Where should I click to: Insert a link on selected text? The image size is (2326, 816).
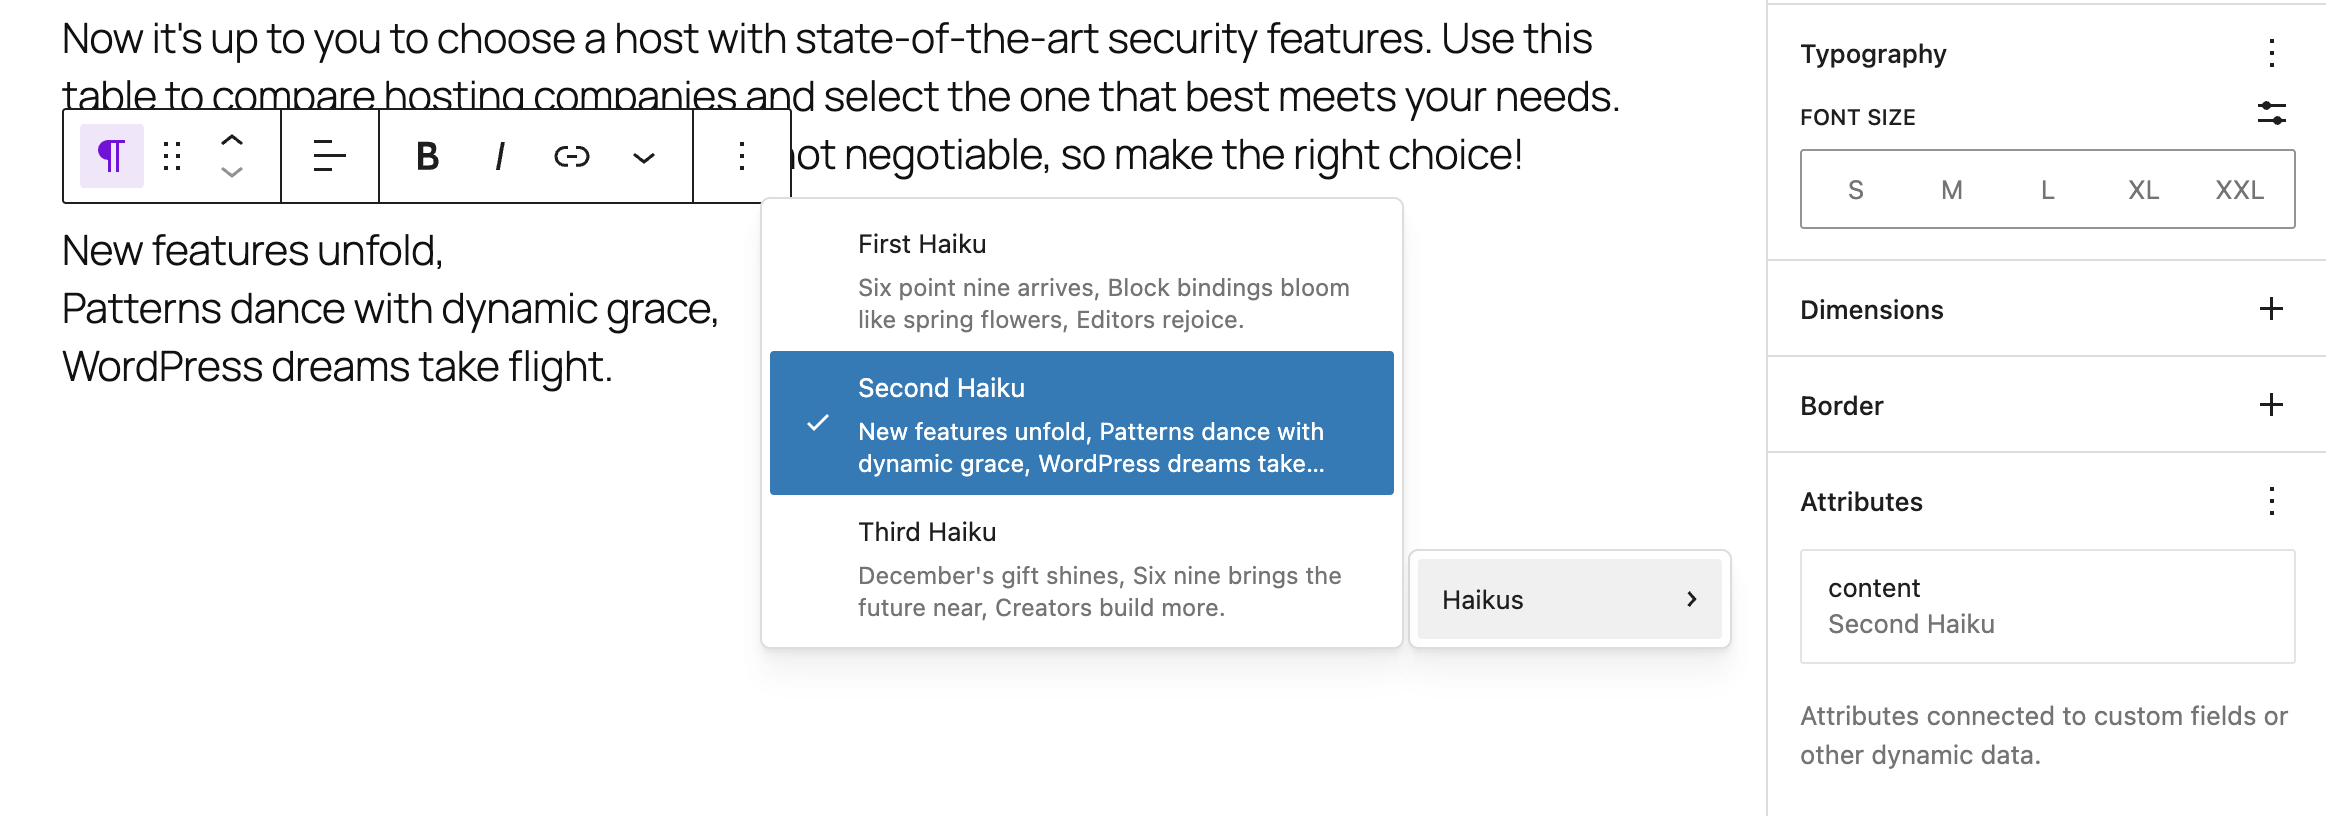(573, 156)
